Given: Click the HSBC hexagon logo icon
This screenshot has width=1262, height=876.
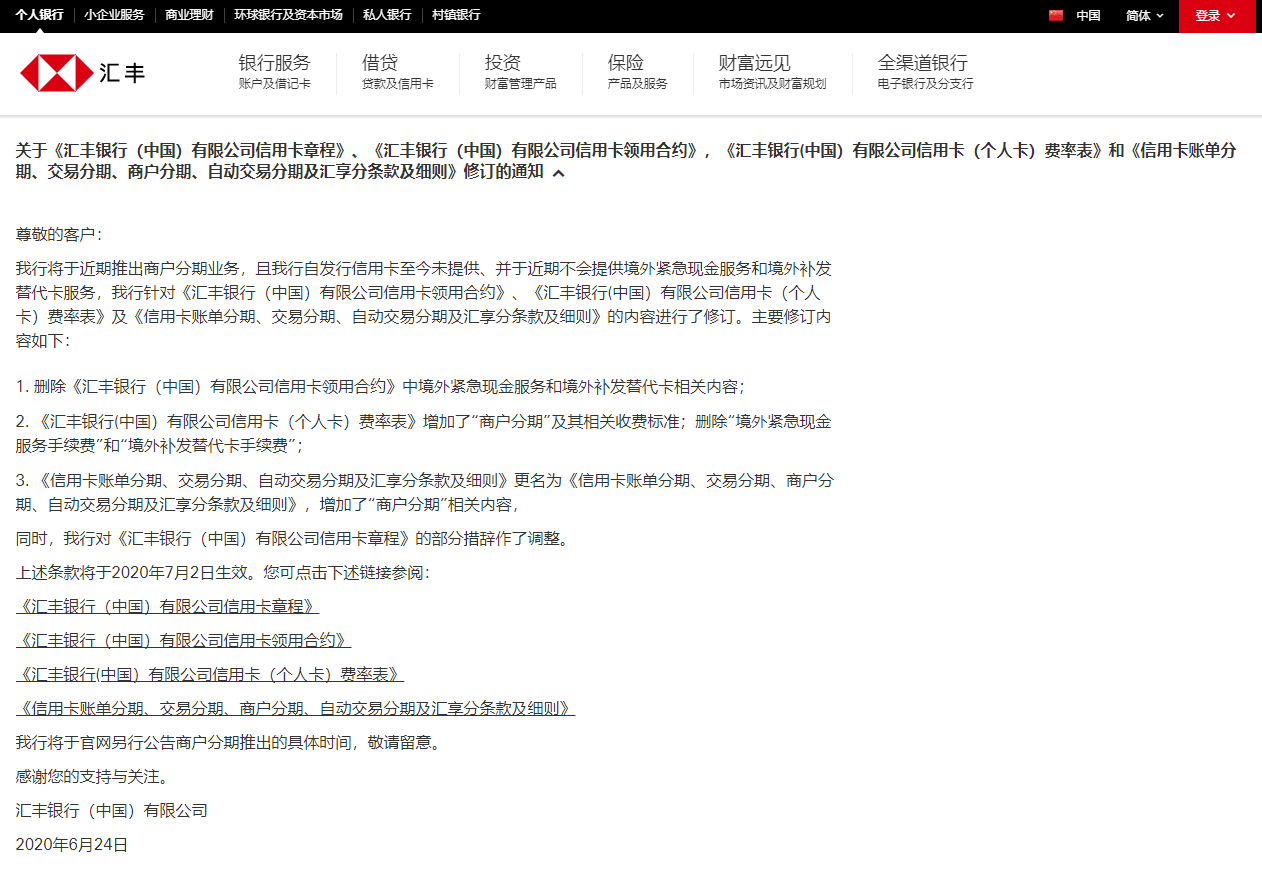Looking at the screenshot, I should 55,74.
